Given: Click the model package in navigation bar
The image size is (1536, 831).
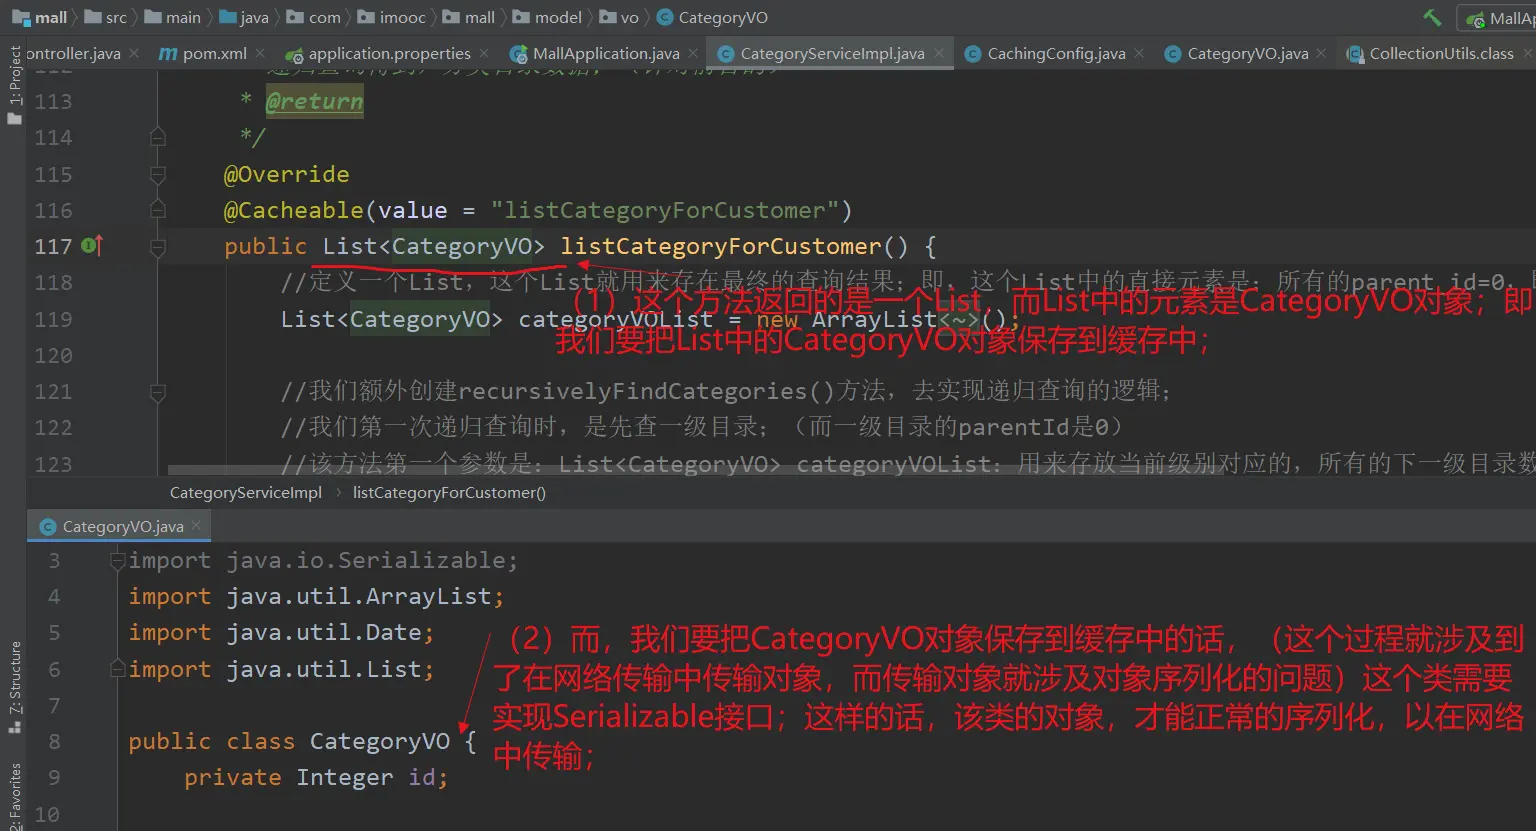Looking at the screenshot, I should pos(547,17).
